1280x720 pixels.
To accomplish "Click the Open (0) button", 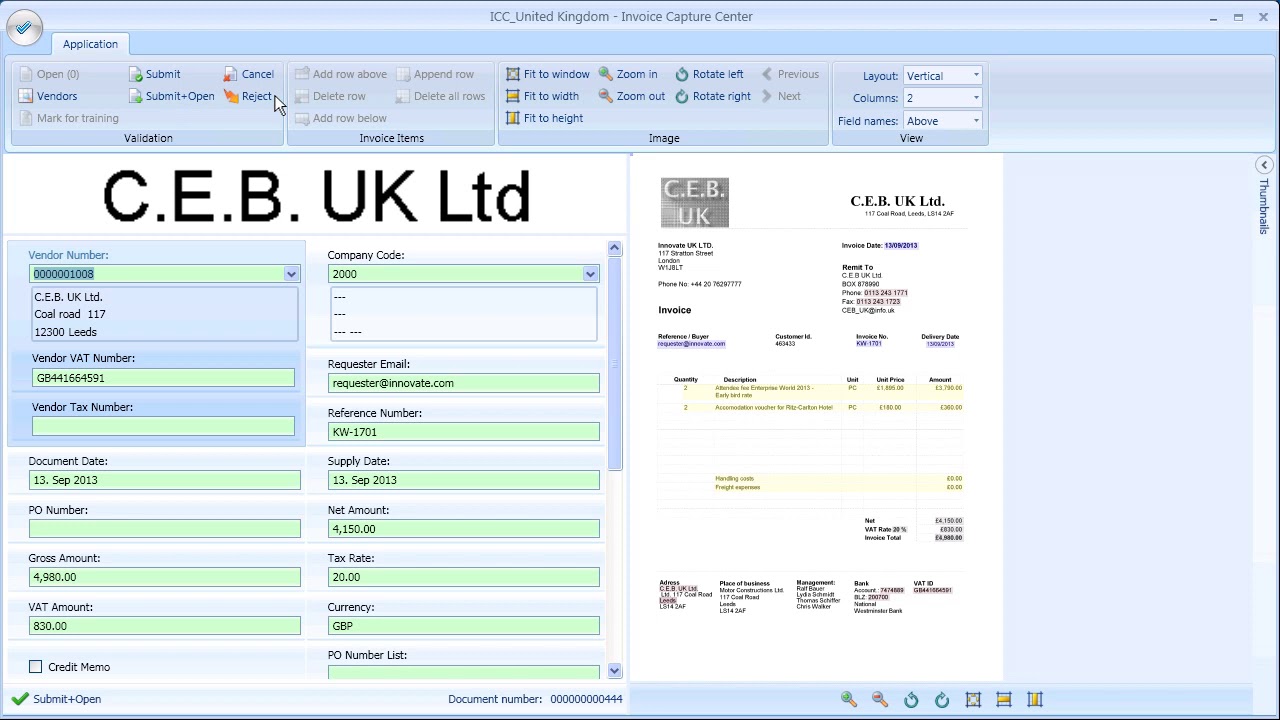I will click(x=48, y=74).
